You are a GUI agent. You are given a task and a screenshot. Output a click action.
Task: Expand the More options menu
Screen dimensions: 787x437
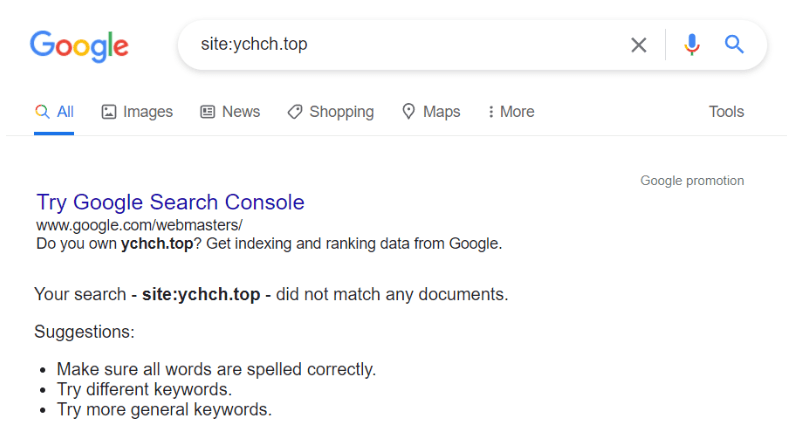511,111
